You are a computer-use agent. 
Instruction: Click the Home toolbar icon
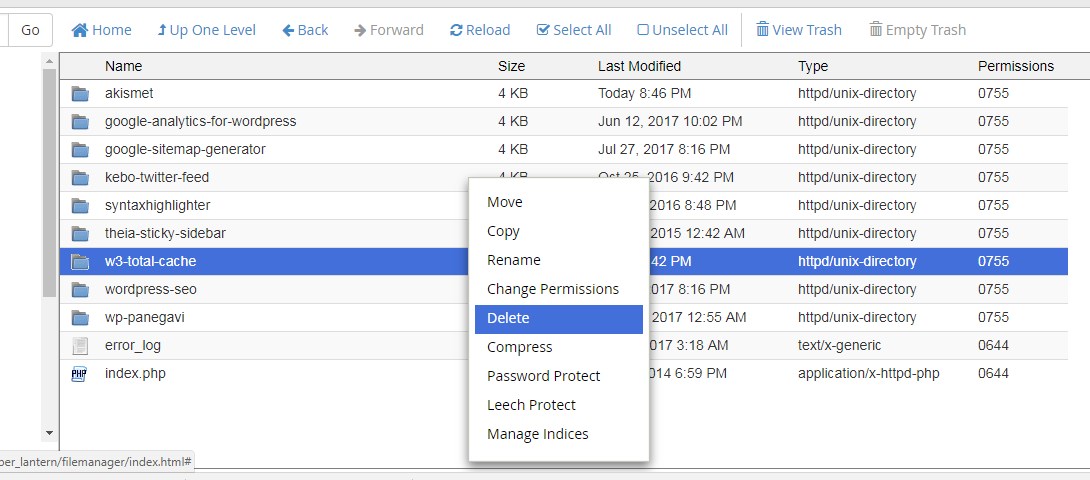click(x=80, y=30)
